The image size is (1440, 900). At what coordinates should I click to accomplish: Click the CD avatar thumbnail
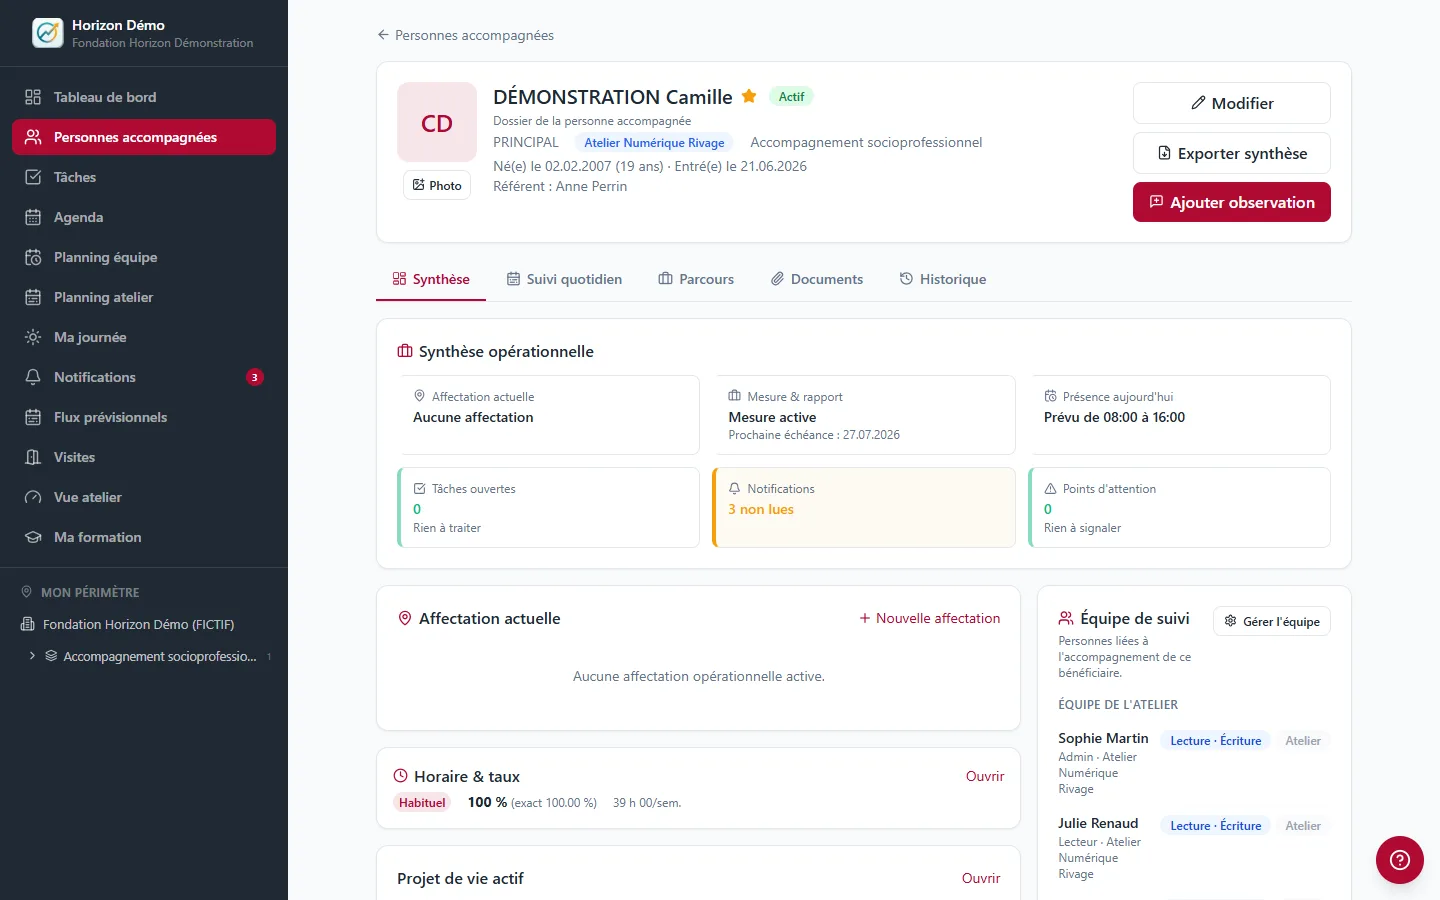pyautogui.click(x=437, y=122)
